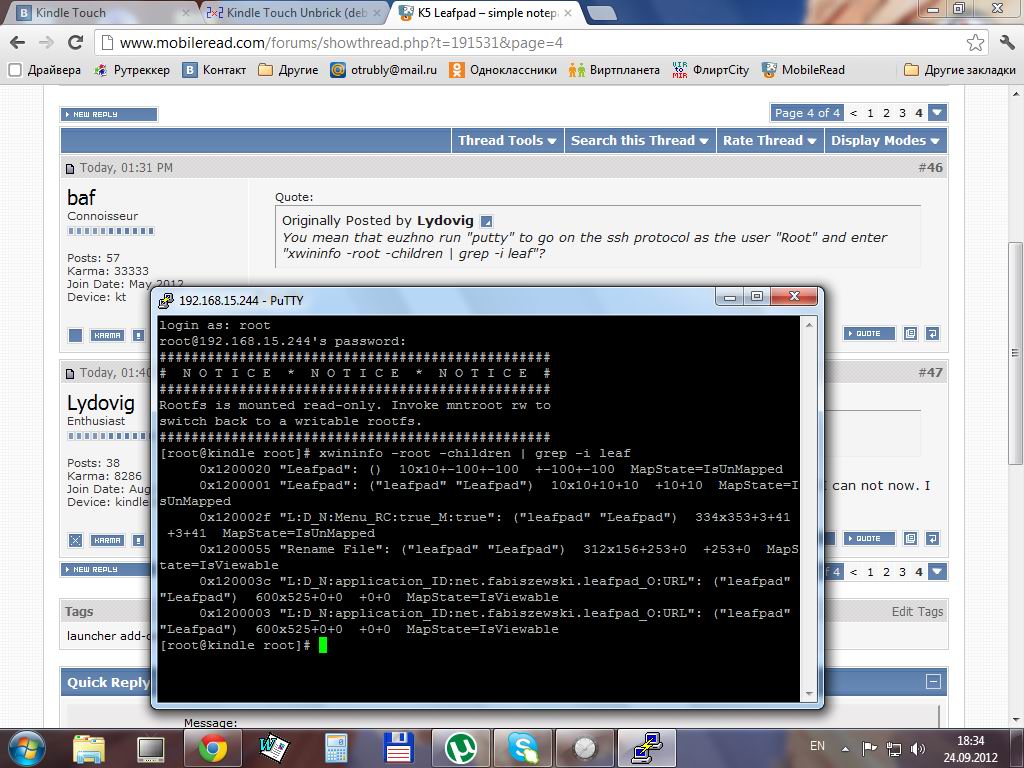
Task: Go to page 2 in bottom pagination
Action: click(886, 571)
